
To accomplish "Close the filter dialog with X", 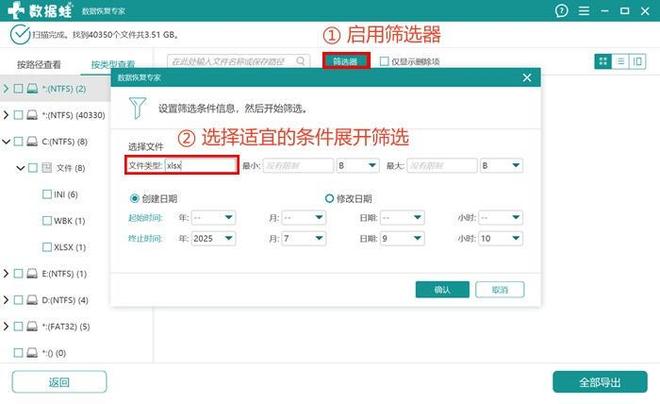I will [527, 77].
